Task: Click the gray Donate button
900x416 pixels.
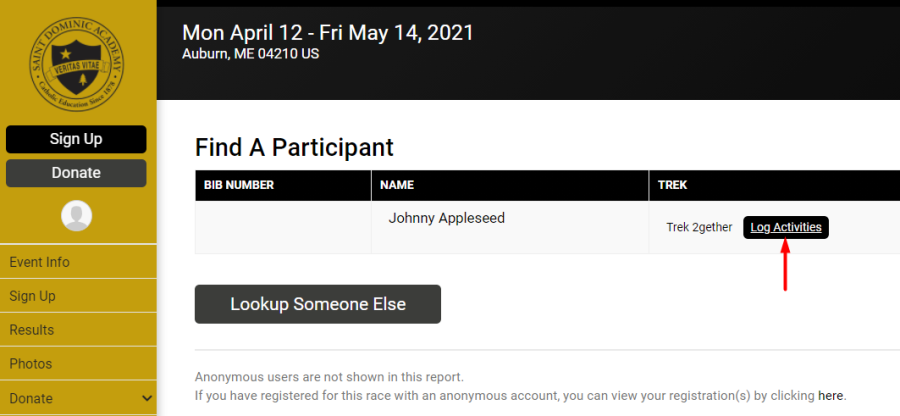Action: [x=76, y=173]
